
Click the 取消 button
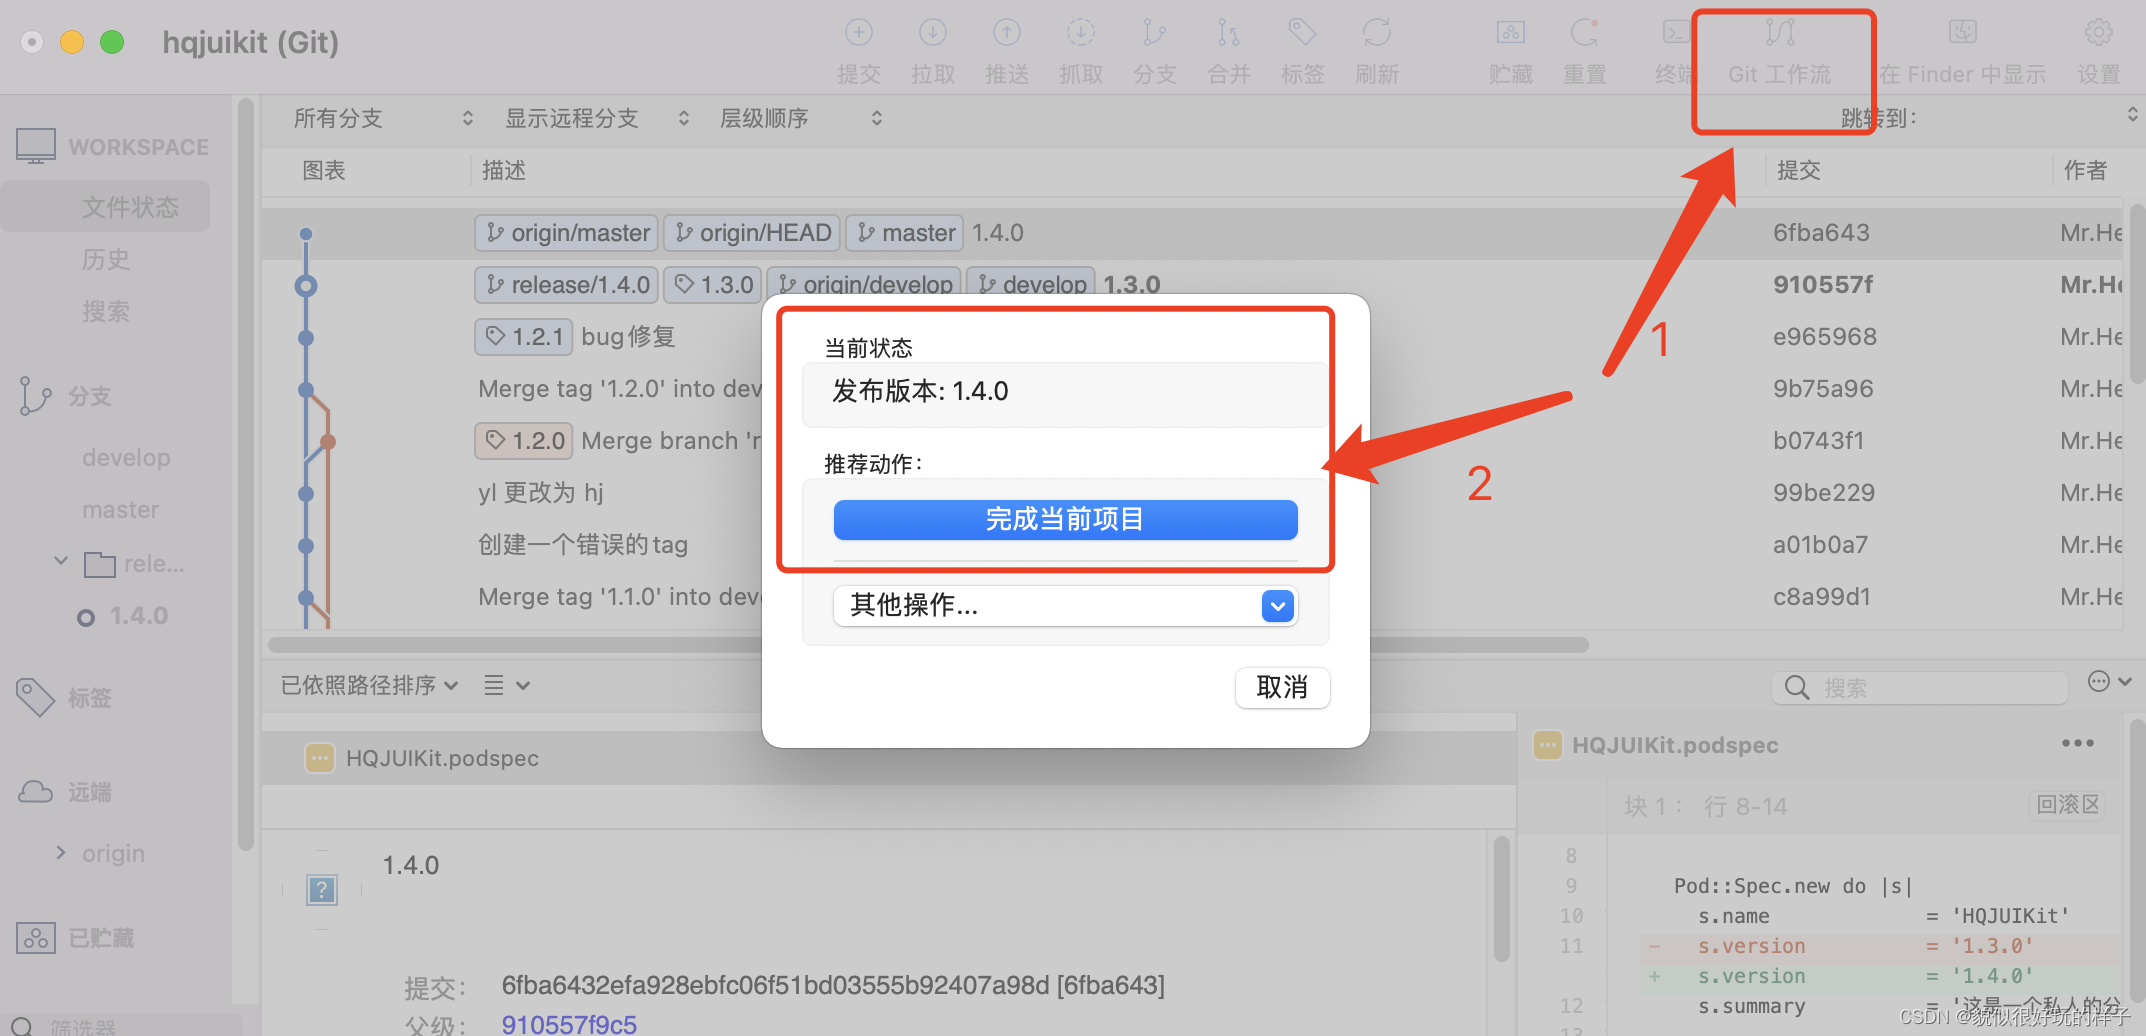coord(1282,687)
